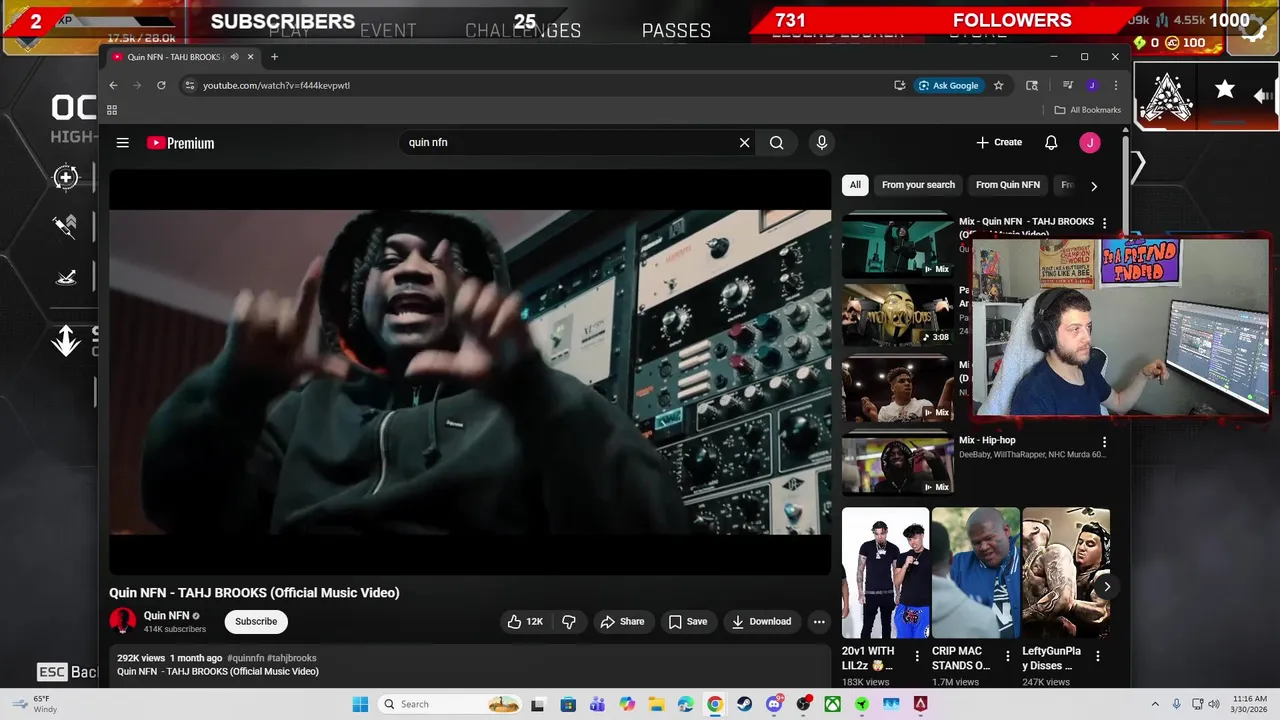This screenshot has width=1280, height=720.
Task: Go back in the browser
Action: [x=113, y=86]
